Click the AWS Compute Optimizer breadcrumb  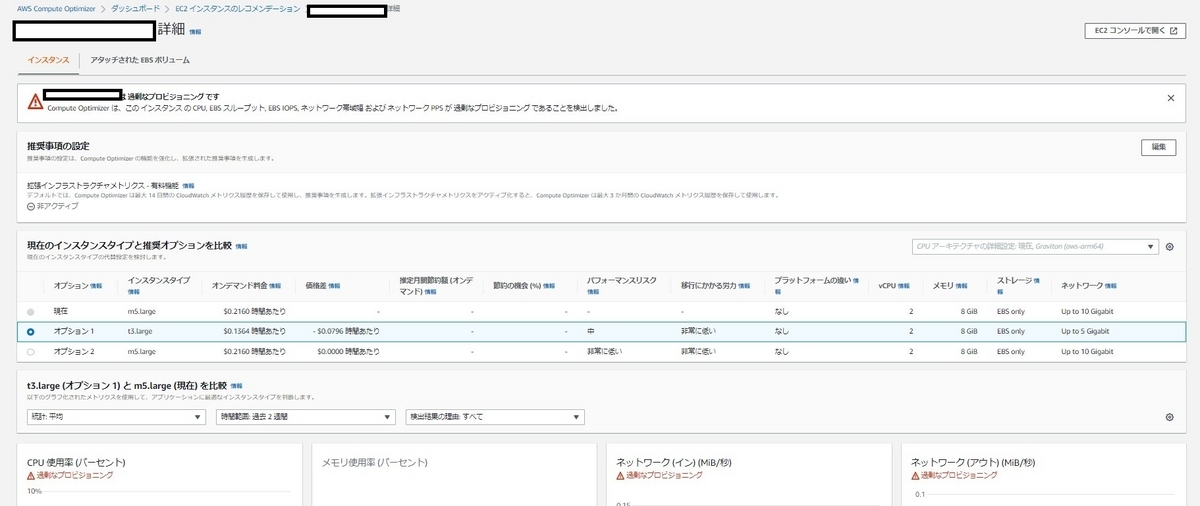[56, 9]
